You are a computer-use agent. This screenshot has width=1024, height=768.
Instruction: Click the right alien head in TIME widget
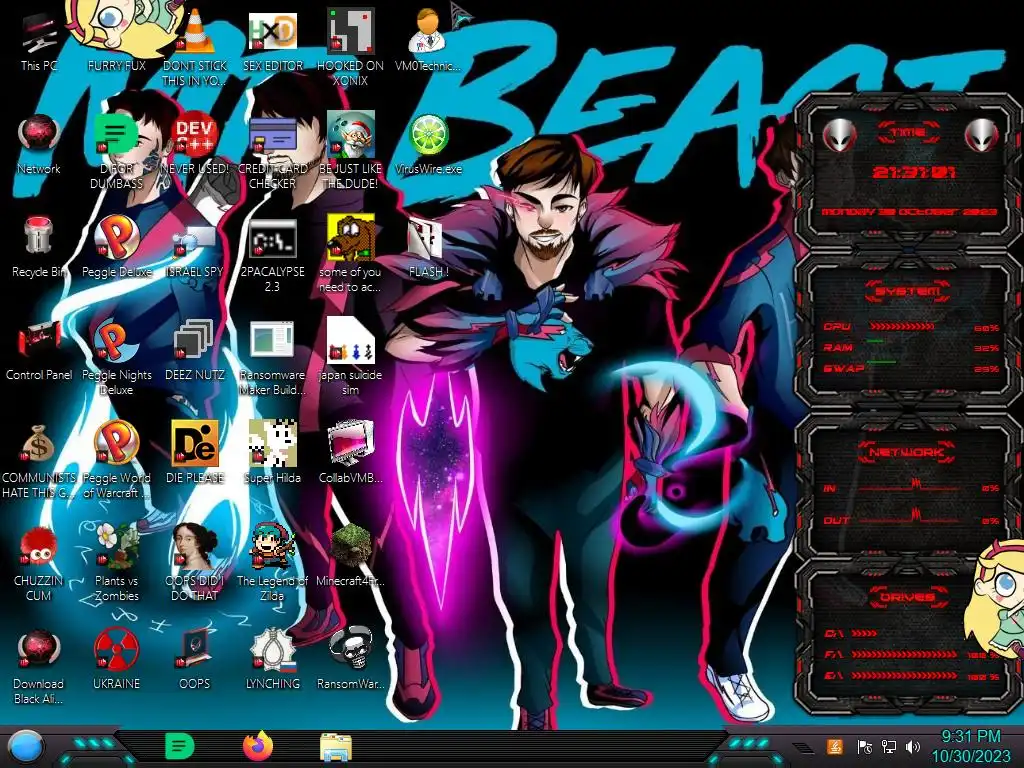(982, 136)
